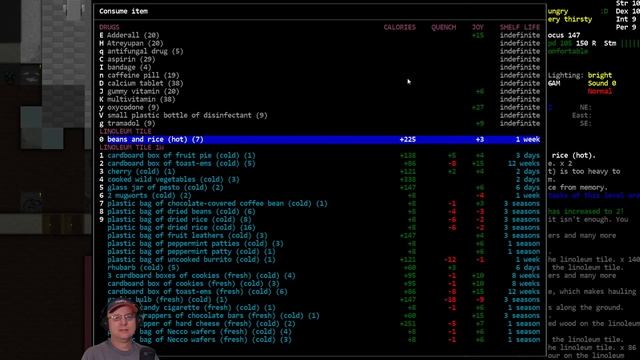The image size is (640, 360).
Task: Select plastic bag of peppermint patties (3)
Action: [x=195, y=243]
